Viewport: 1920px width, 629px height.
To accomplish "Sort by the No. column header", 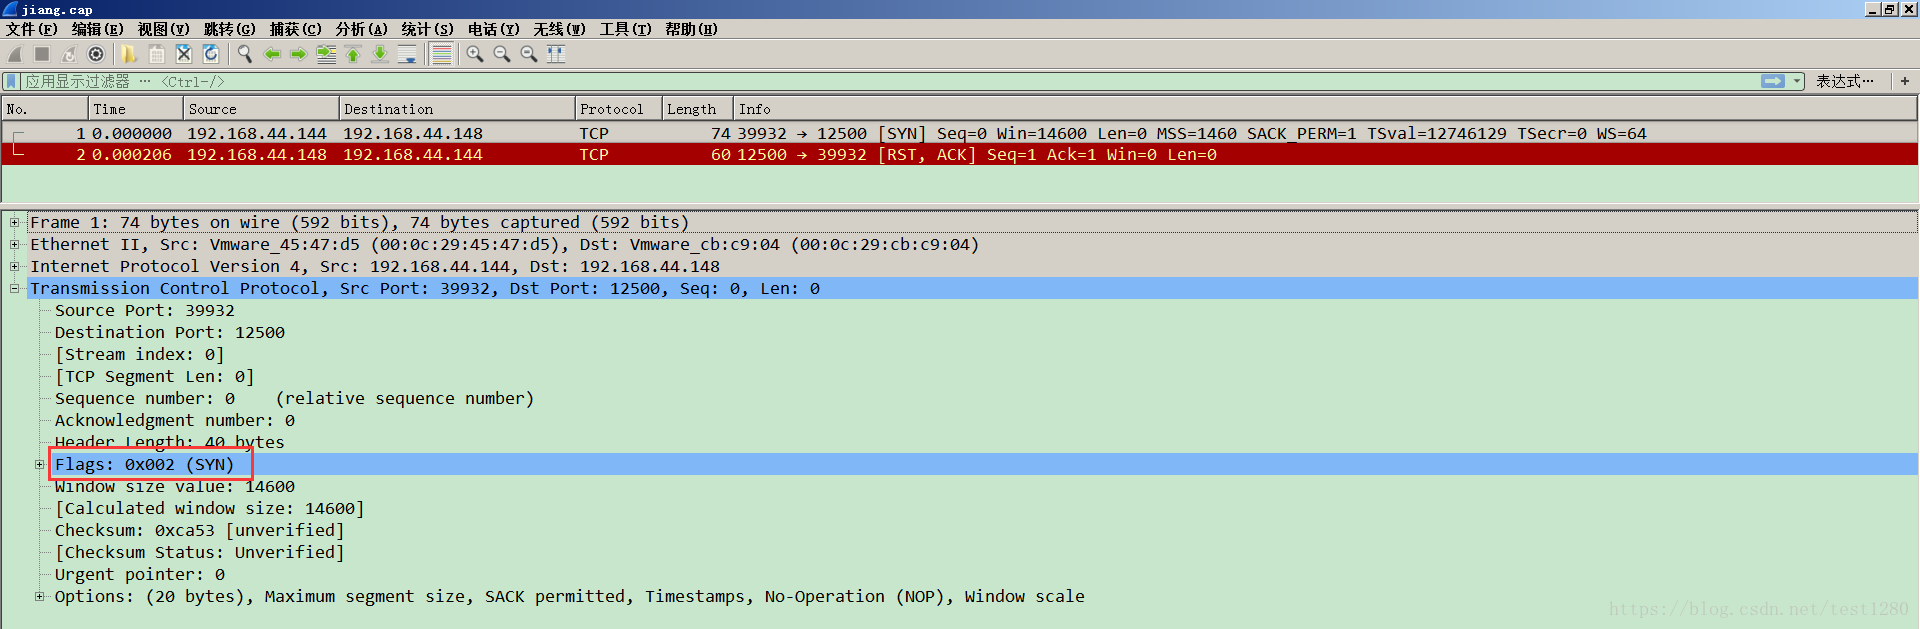I will (45, 109).
